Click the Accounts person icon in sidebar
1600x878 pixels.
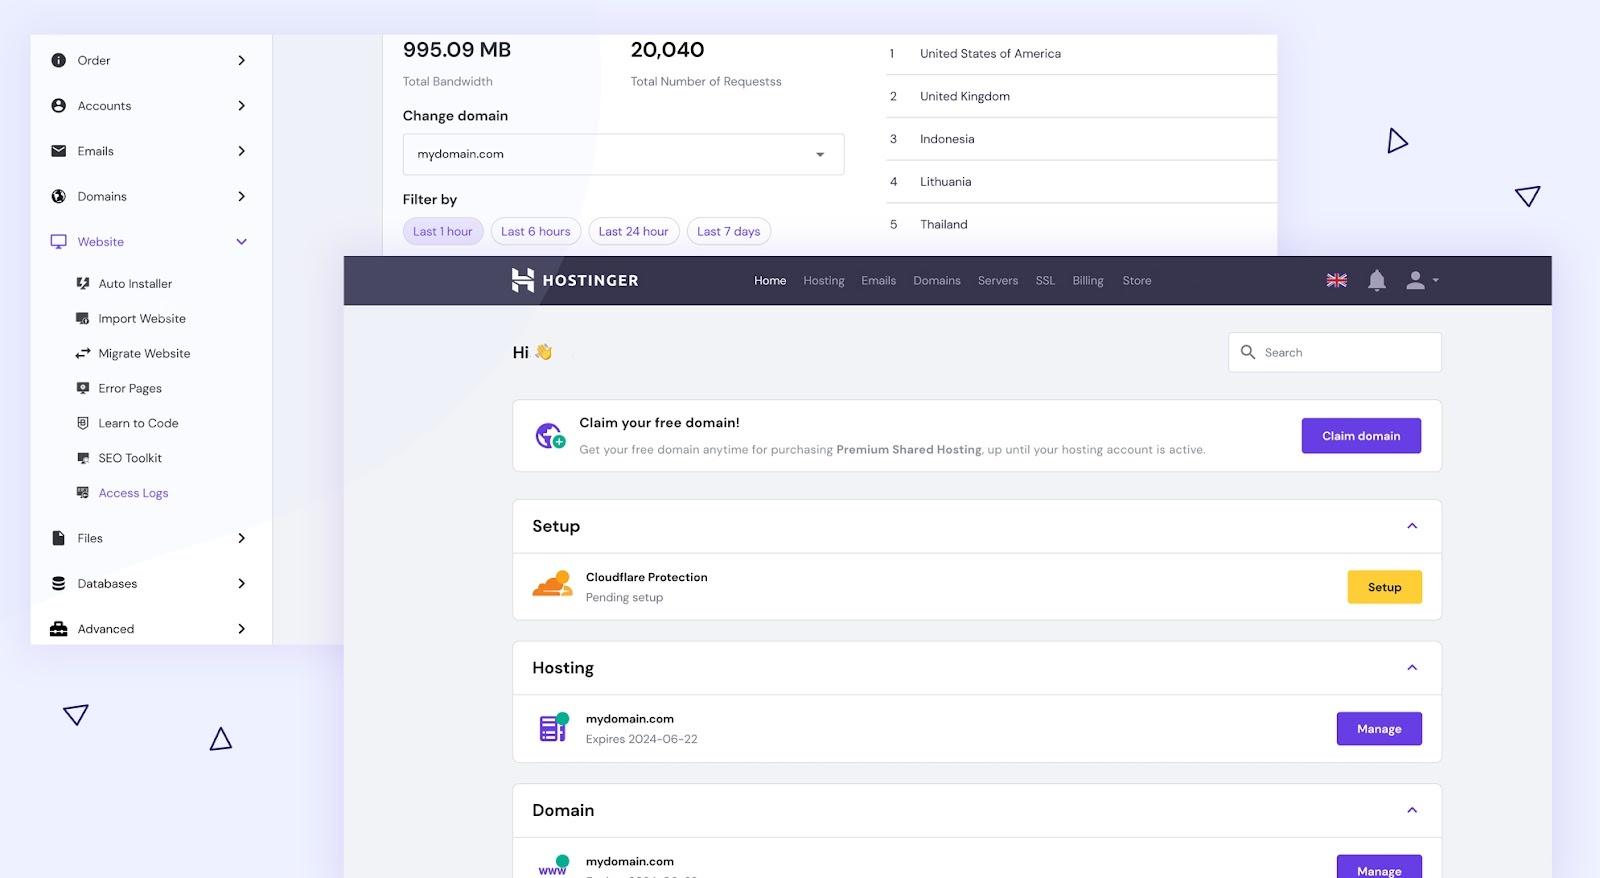pyautogui.click(x=58, y=106)
